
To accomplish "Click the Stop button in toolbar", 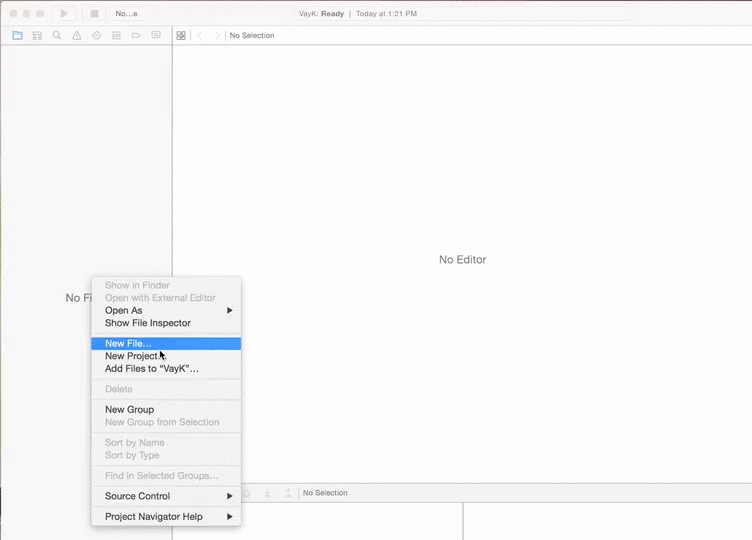I will 93,14.
